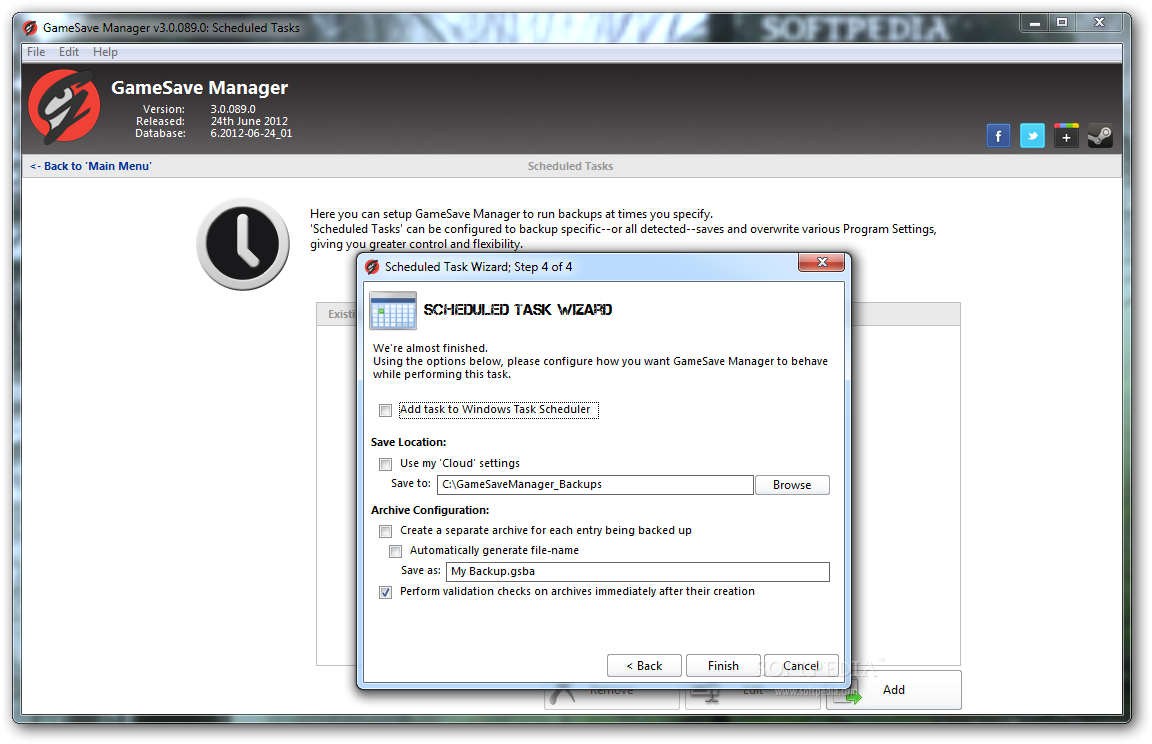Click the 'Archive Configuration:' heading
1152x744 pixels.
click(x=430, y=510)
